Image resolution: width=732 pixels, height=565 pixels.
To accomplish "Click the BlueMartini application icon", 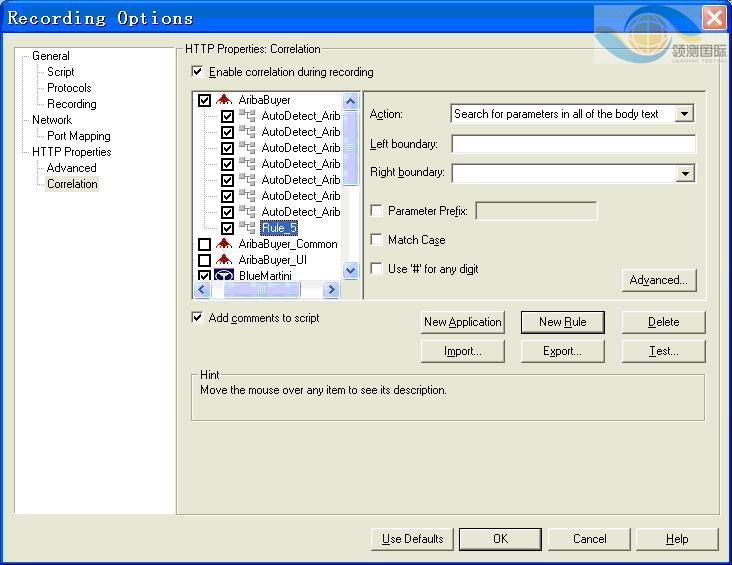I will pos(224,275).
